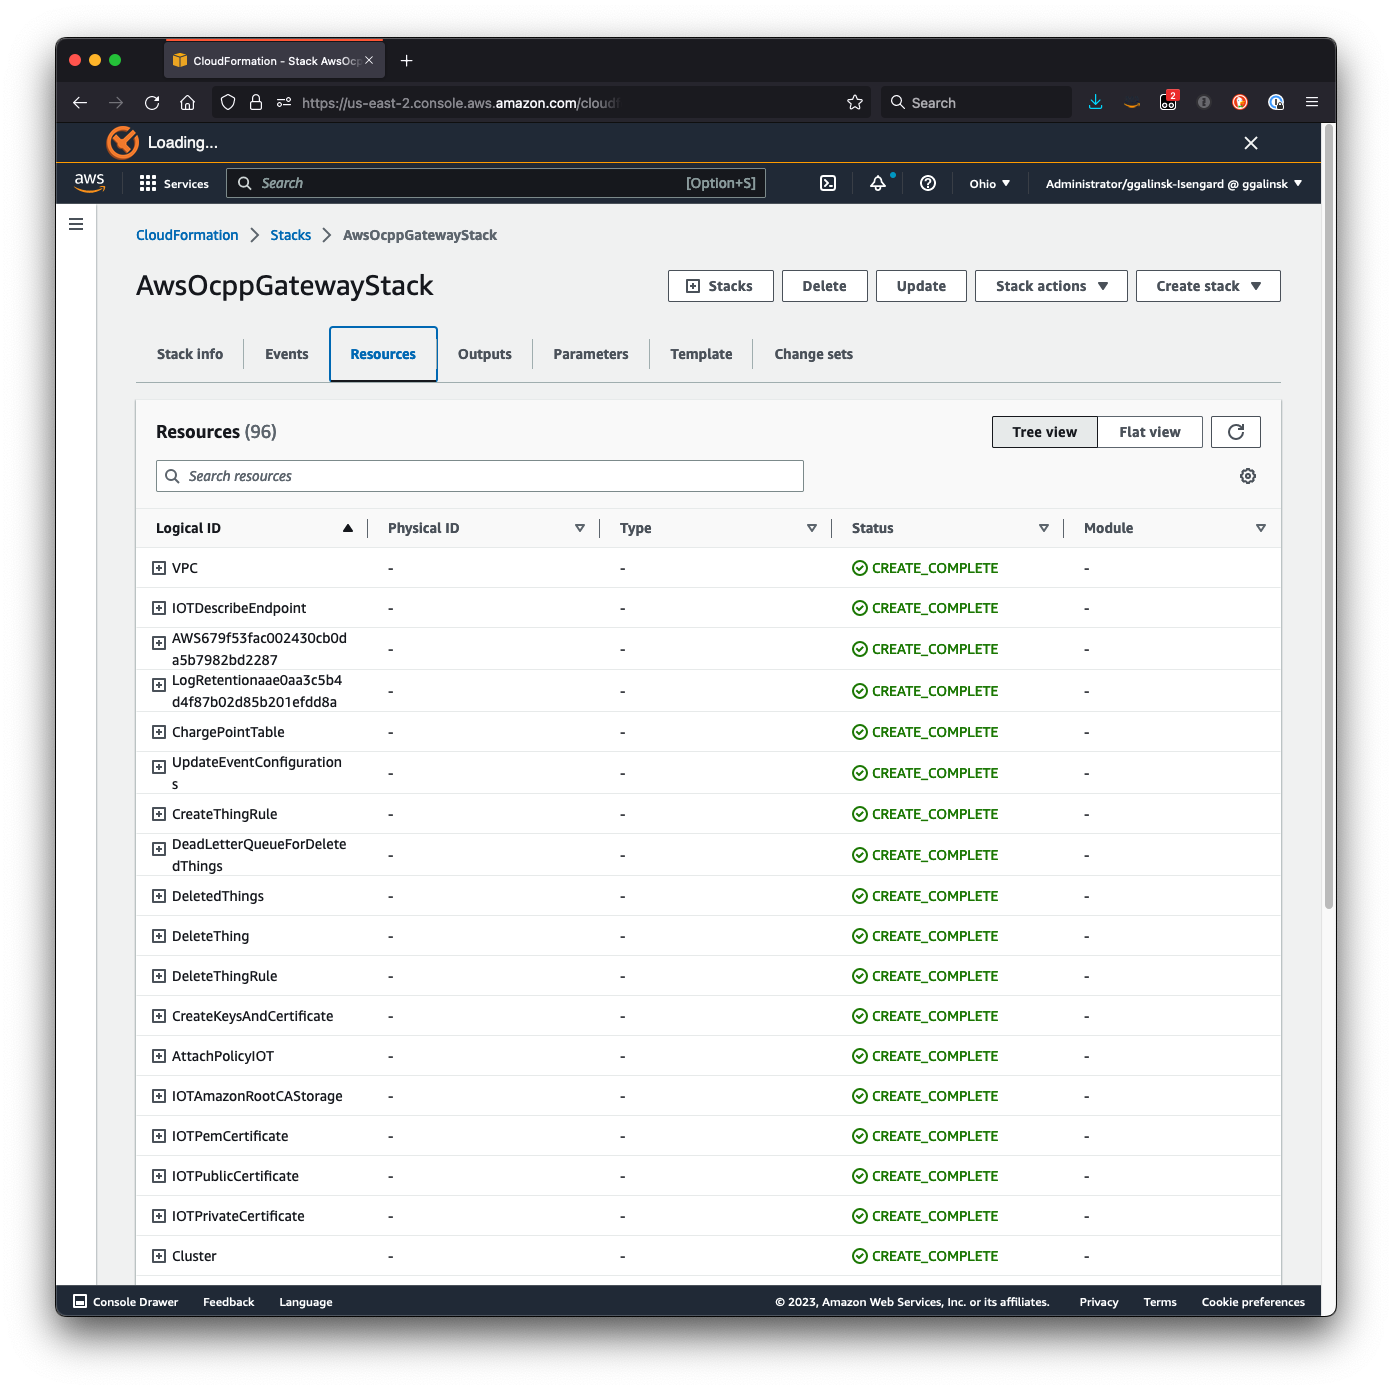
Task: Open the Stack actions dropdown
Action: [x=1050, y=285]
